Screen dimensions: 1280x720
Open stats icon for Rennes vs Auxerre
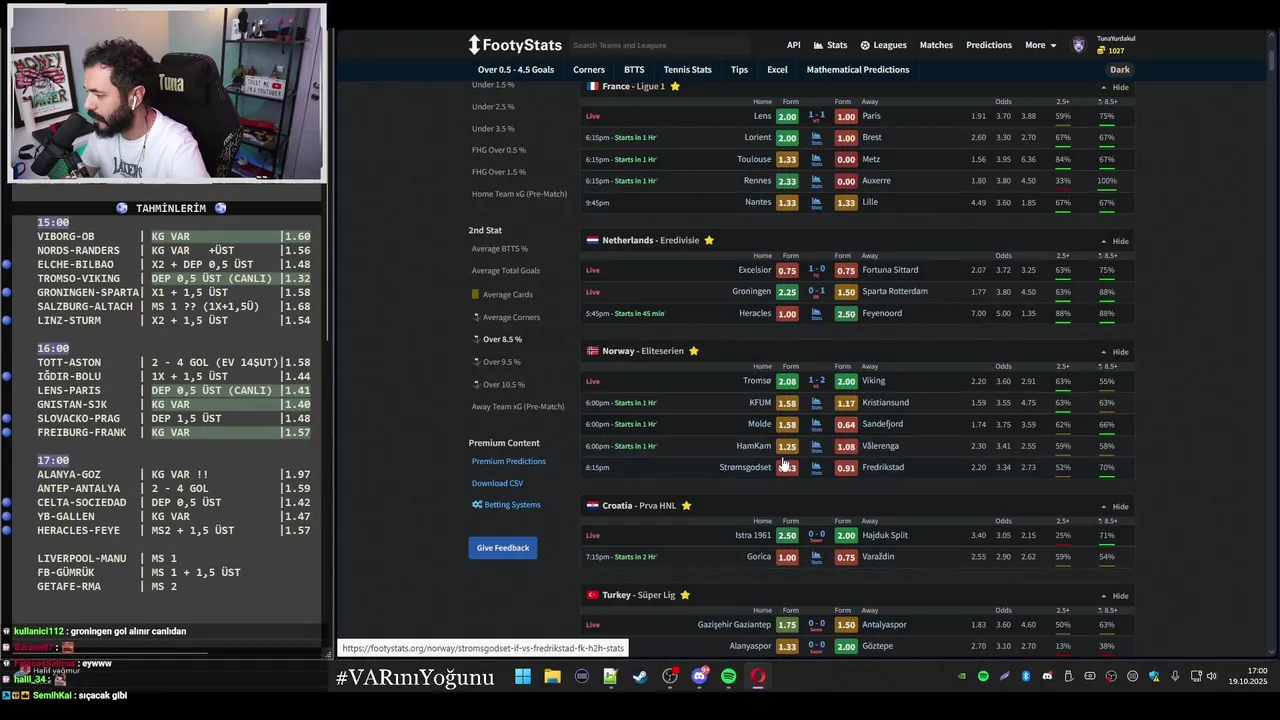tap(816, 181)
